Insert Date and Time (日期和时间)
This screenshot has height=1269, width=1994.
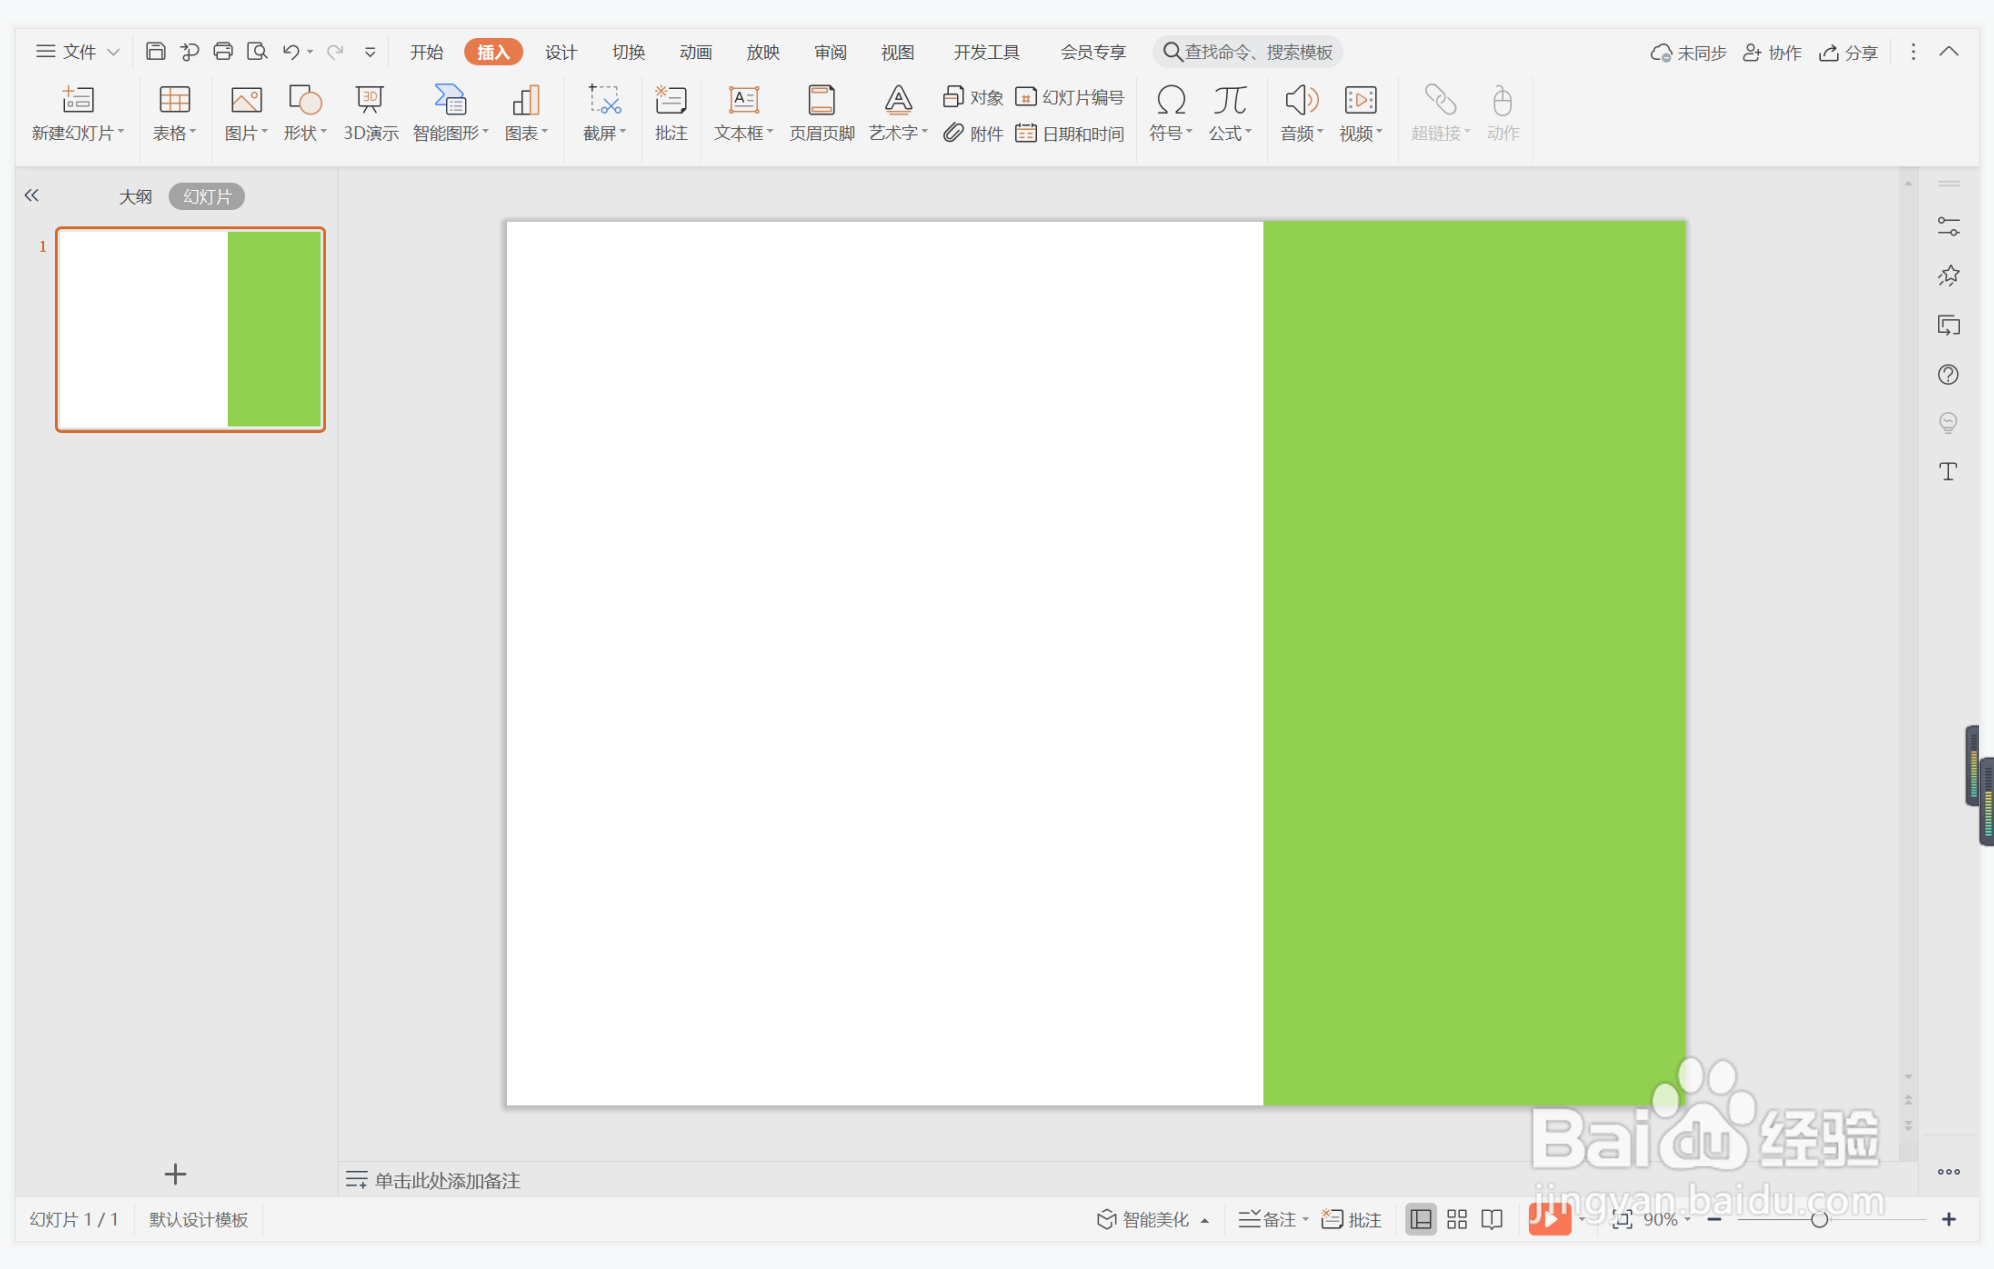1069,133
